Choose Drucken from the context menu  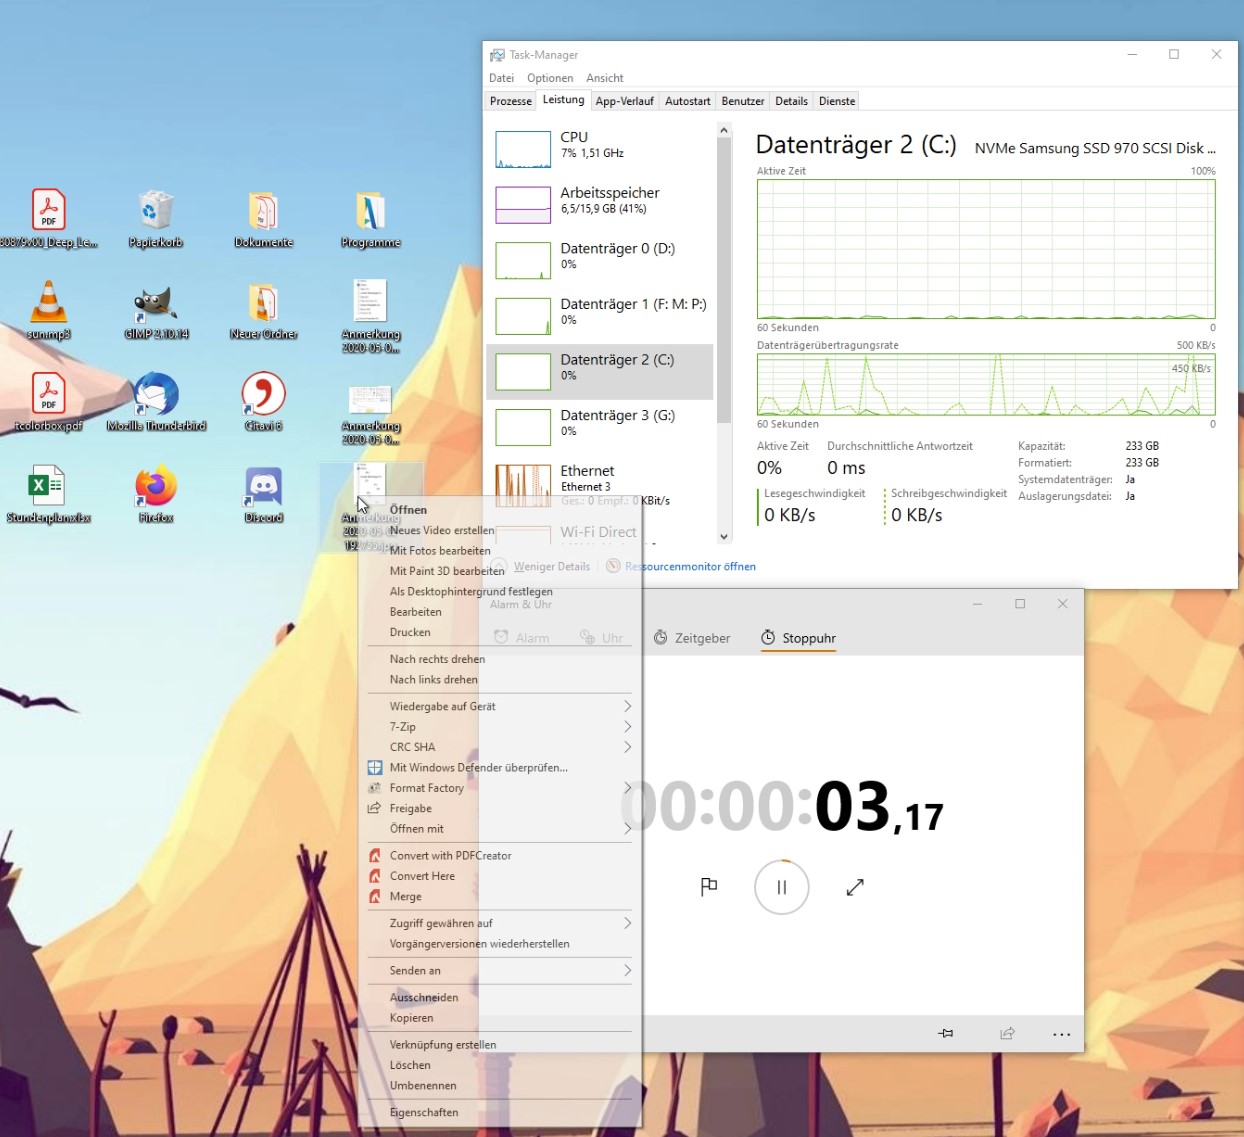(500, 632)
